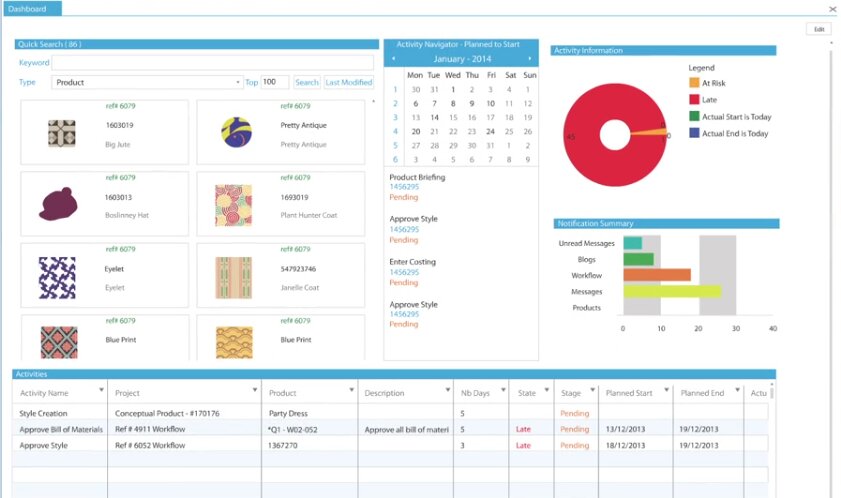The width and height of the screenshot is (841, 498).
Task: Open filter icon on Planned Start column
Action: [663, 391]
